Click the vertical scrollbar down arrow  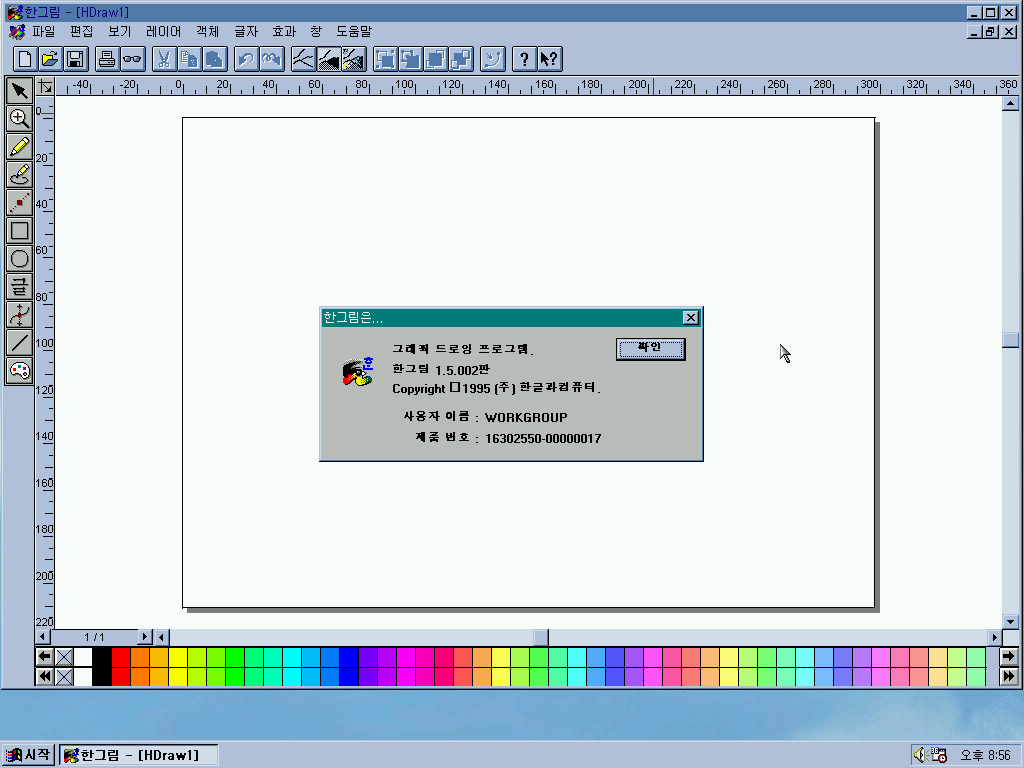(1010, 622)
